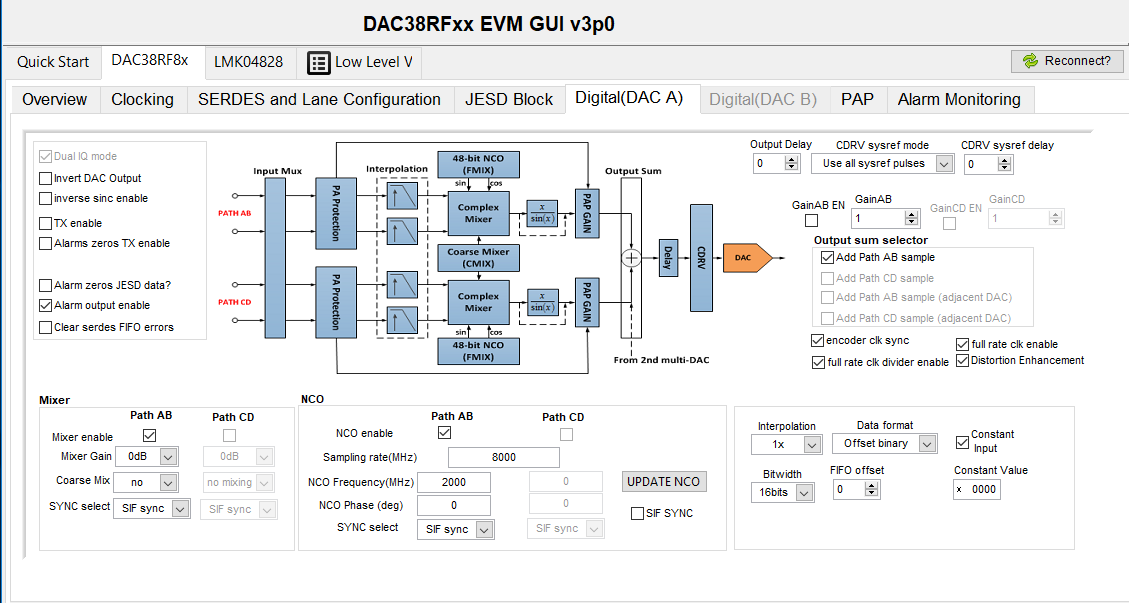Uncheck Distortion Enhancement option
The height and width of the screenshot is (603, 1129).
coord(963,360)
